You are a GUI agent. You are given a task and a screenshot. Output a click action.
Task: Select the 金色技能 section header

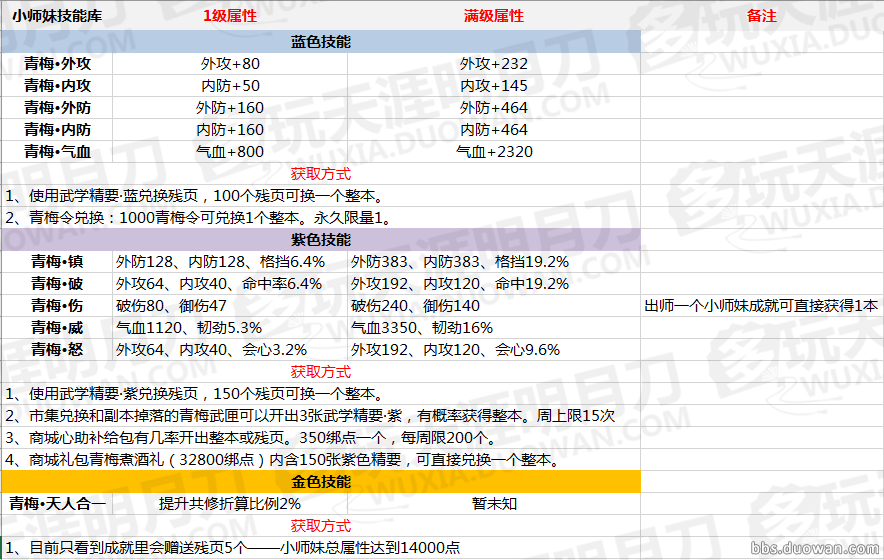[x=321, y=482]
